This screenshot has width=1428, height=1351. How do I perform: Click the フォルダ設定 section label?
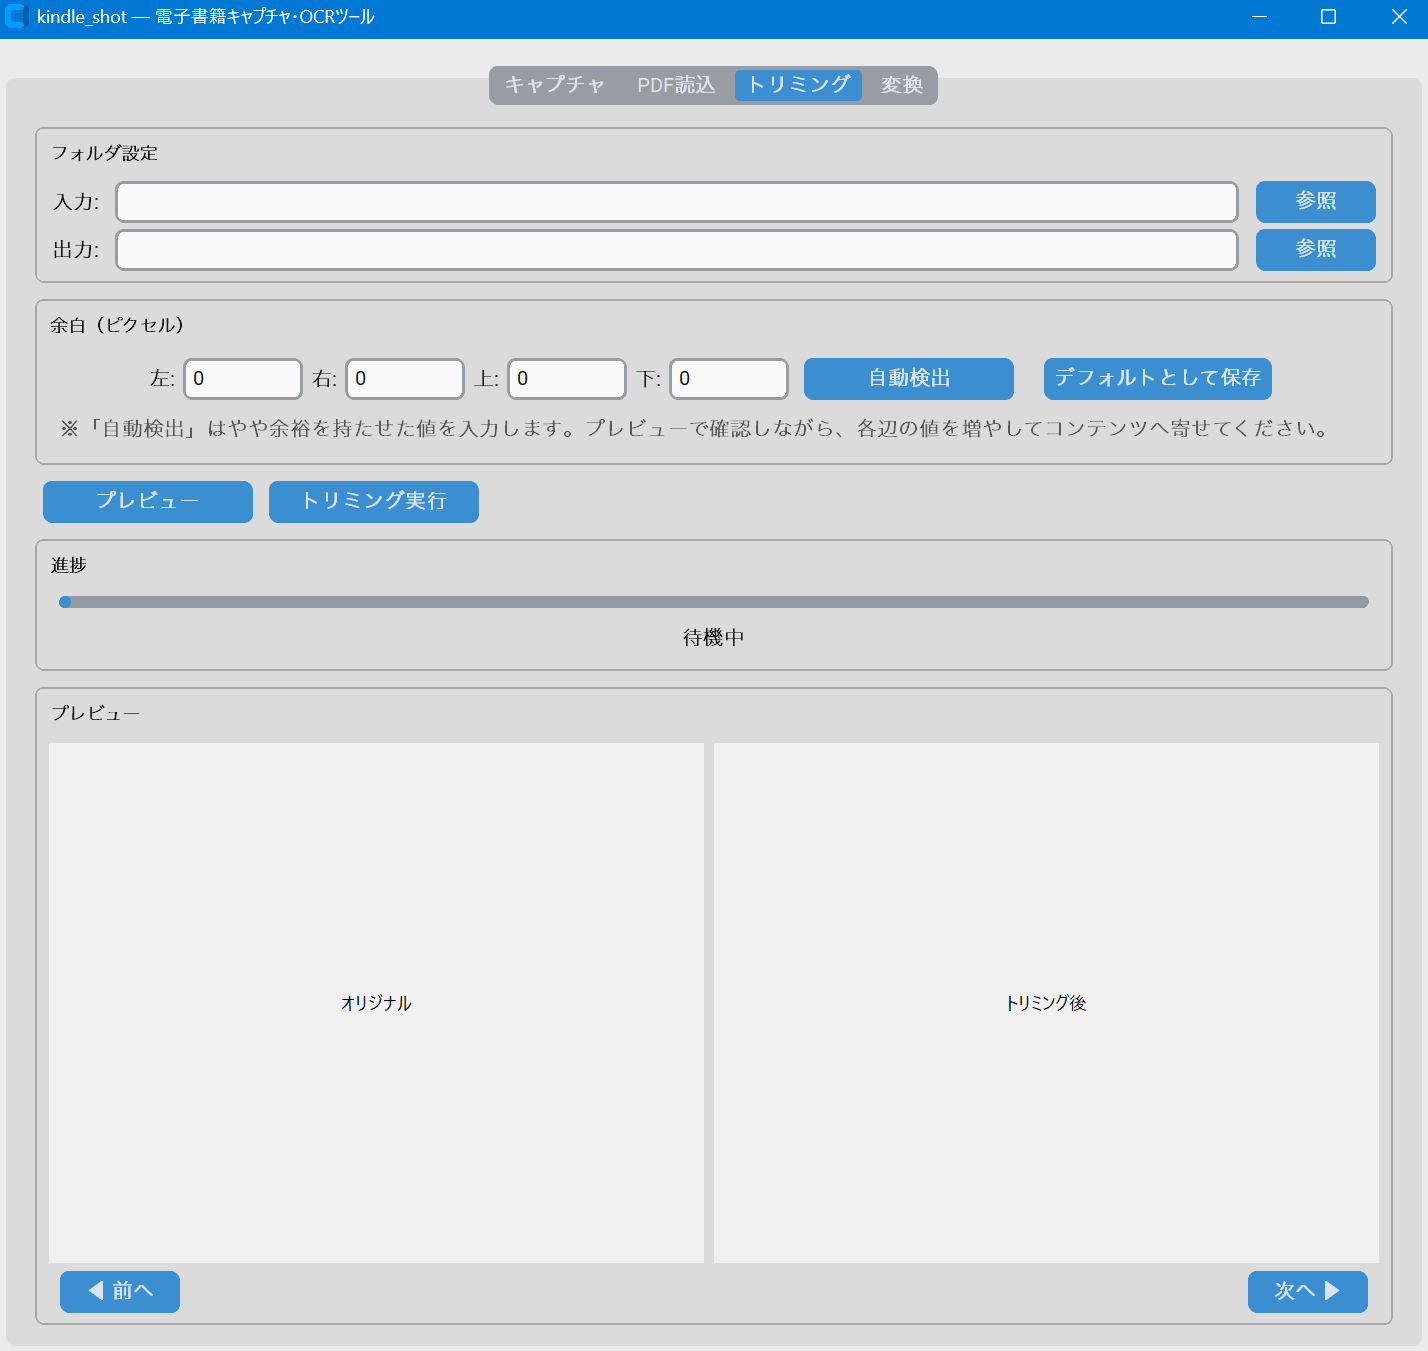tap(105, 153)
